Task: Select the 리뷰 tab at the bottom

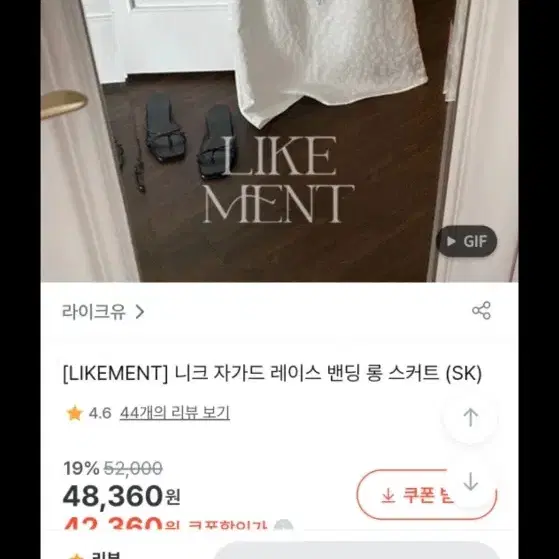Action: (106, 555)
